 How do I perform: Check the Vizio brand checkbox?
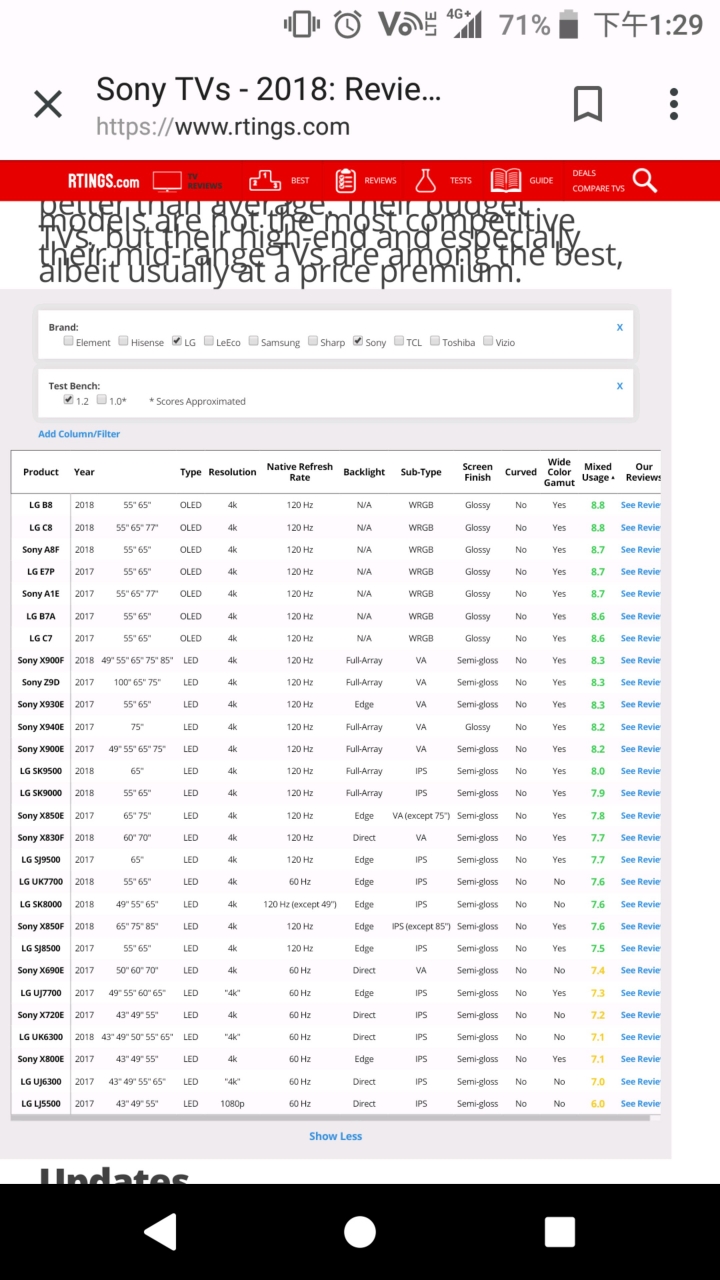point(488,341)
